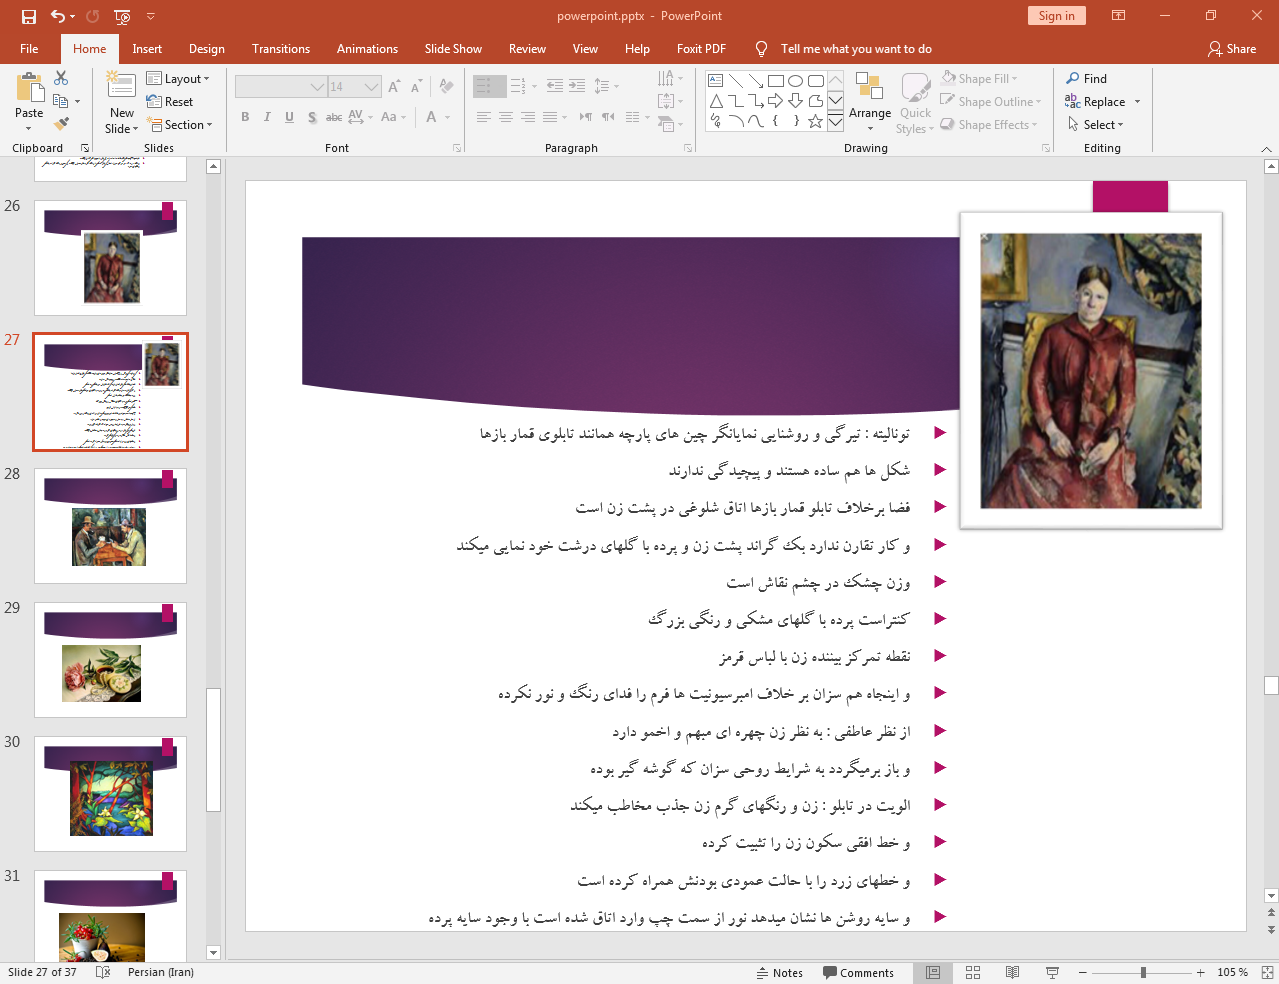Open Arrange options
Image resolution: width=1279 pixels, height=984 pixels.
[870, 101]
